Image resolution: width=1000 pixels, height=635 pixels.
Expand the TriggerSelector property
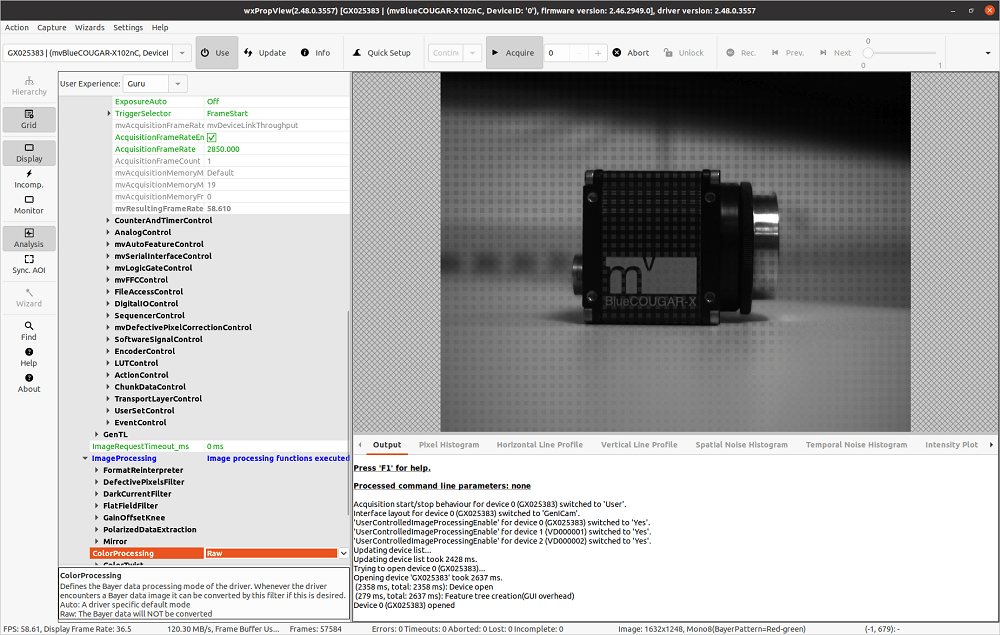[x=109, y=113]
